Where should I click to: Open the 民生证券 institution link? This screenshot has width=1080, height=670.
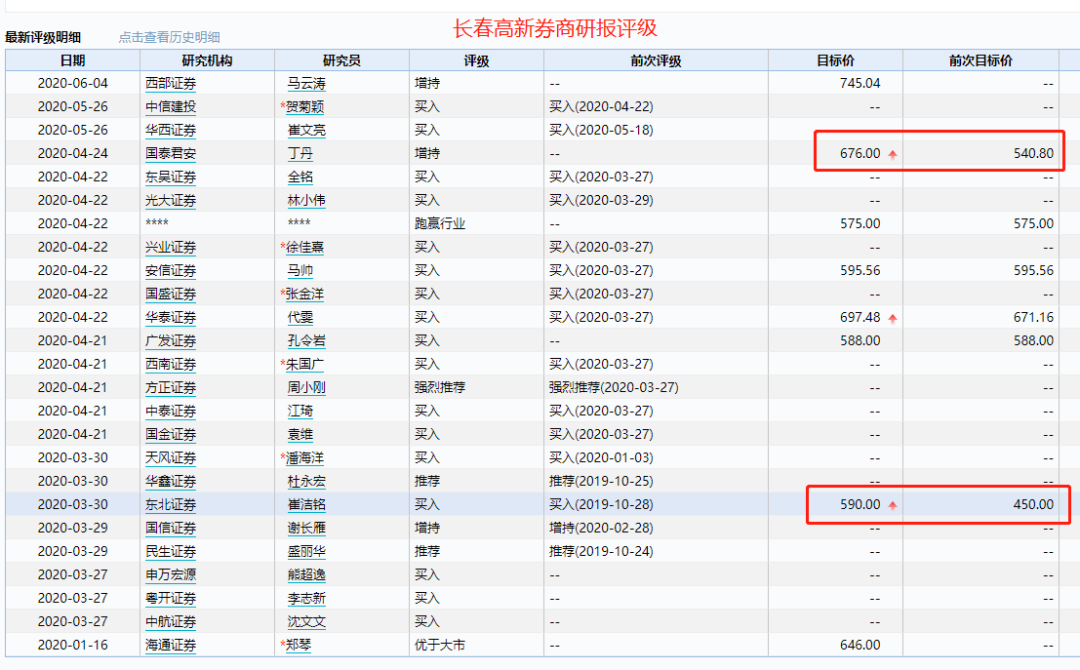171,552
